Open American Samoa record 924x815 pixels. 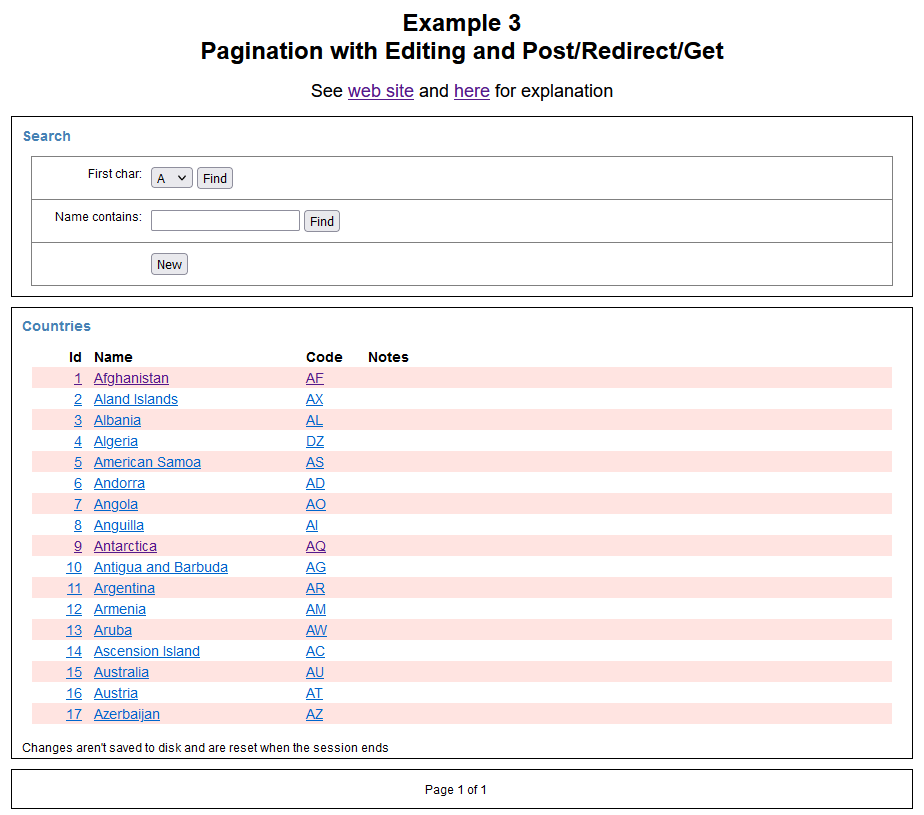coord(147,462)
